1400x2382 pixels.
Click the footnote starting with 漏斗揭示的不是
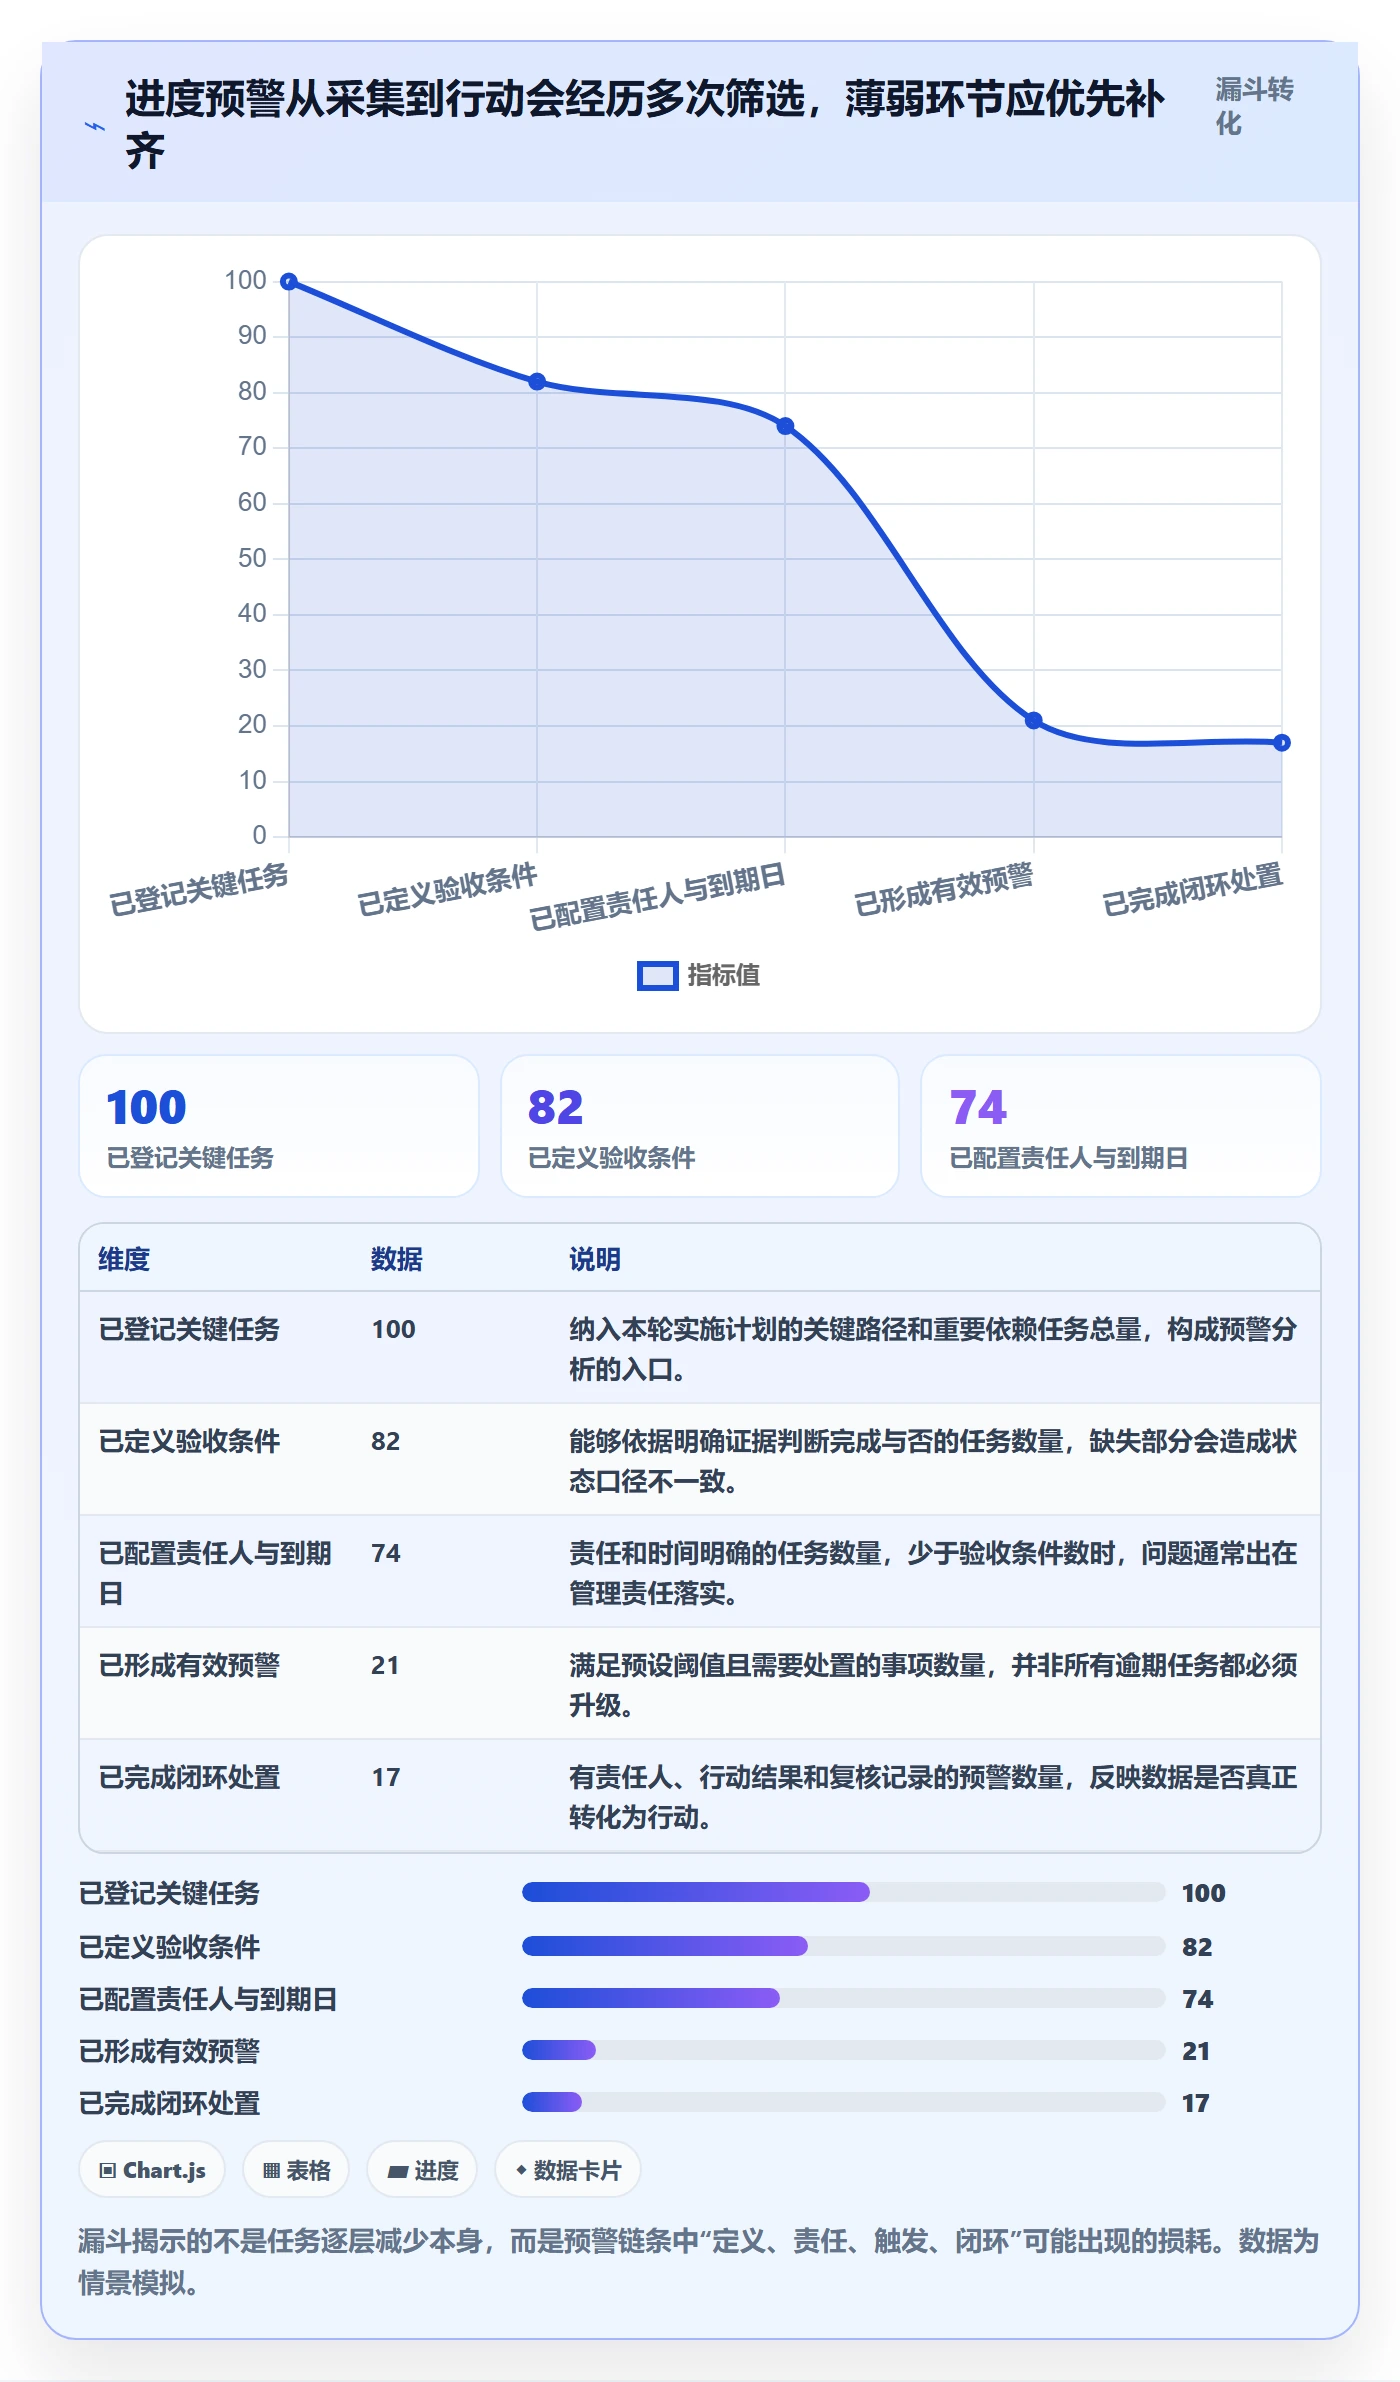tap(699, 2261)
